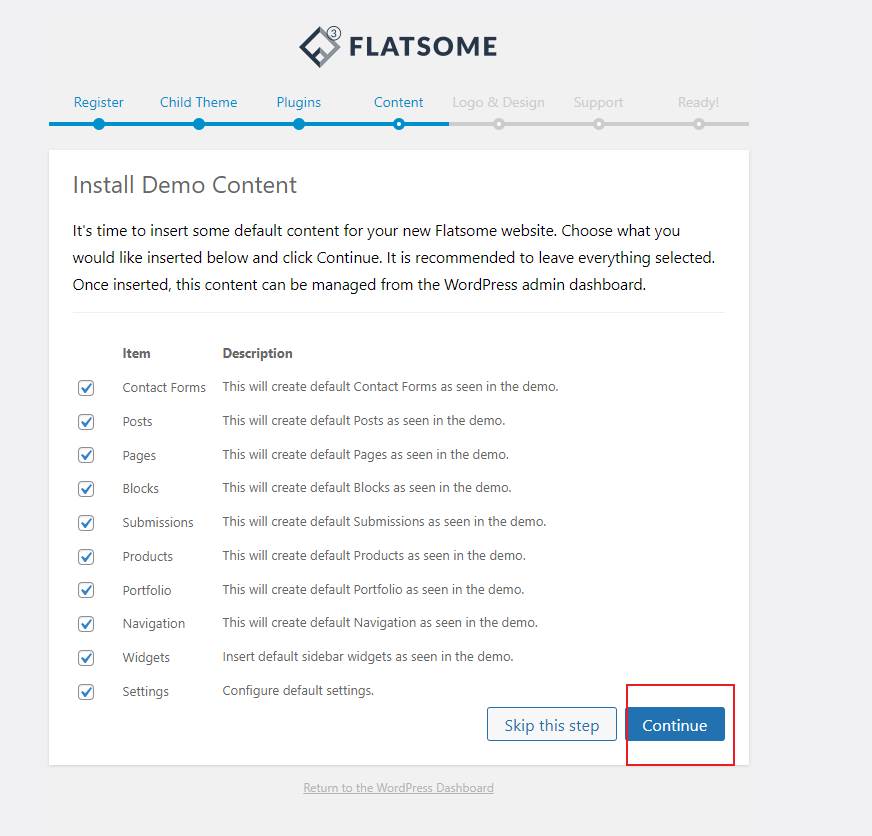Click the Contact Forms item label
This screenshot has height=836, width=872.
pos(164,388)
